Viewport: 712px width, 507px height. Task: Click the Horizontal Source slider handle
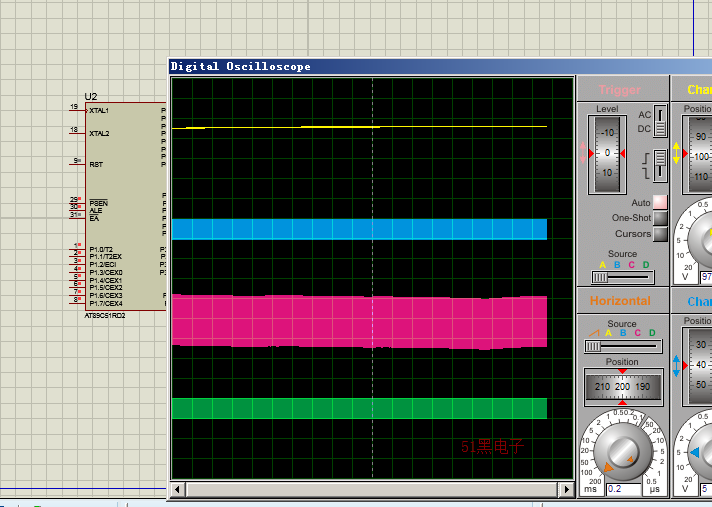(593, 347)
